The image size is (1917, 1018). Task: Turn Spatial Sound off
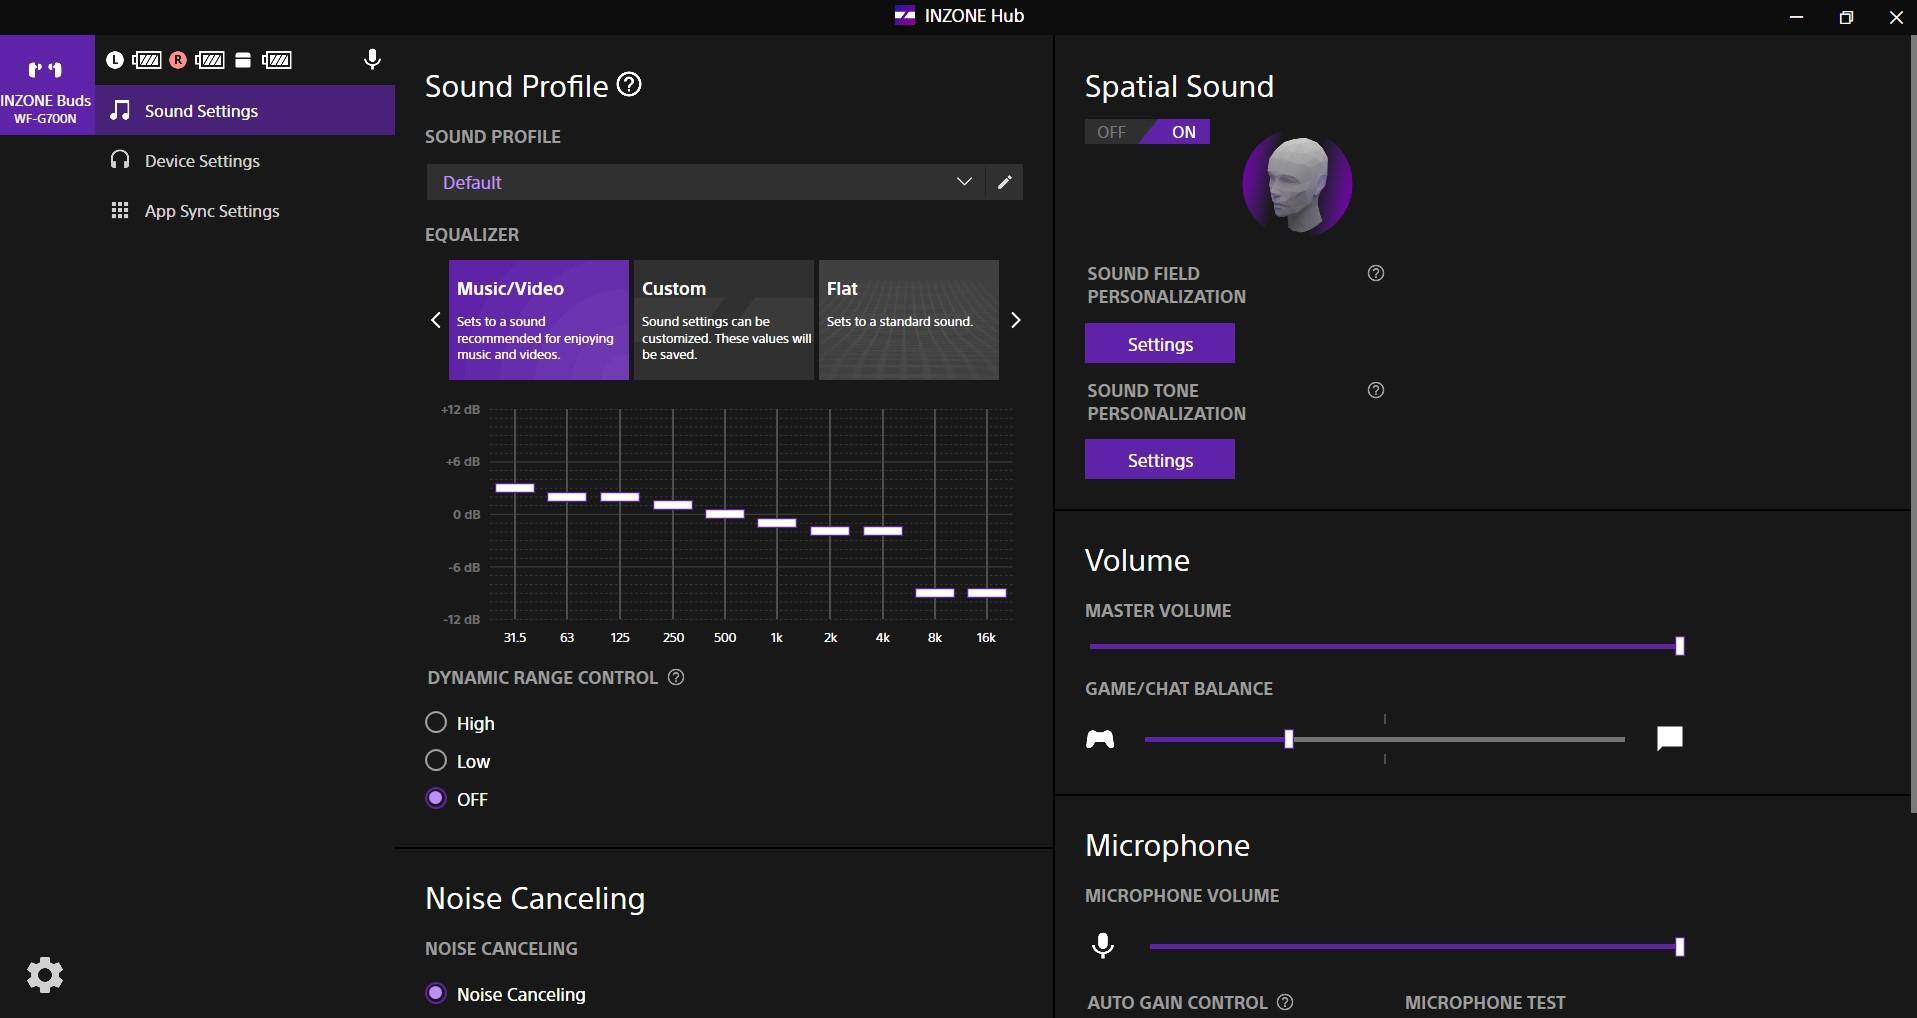tap(1112, 132)
